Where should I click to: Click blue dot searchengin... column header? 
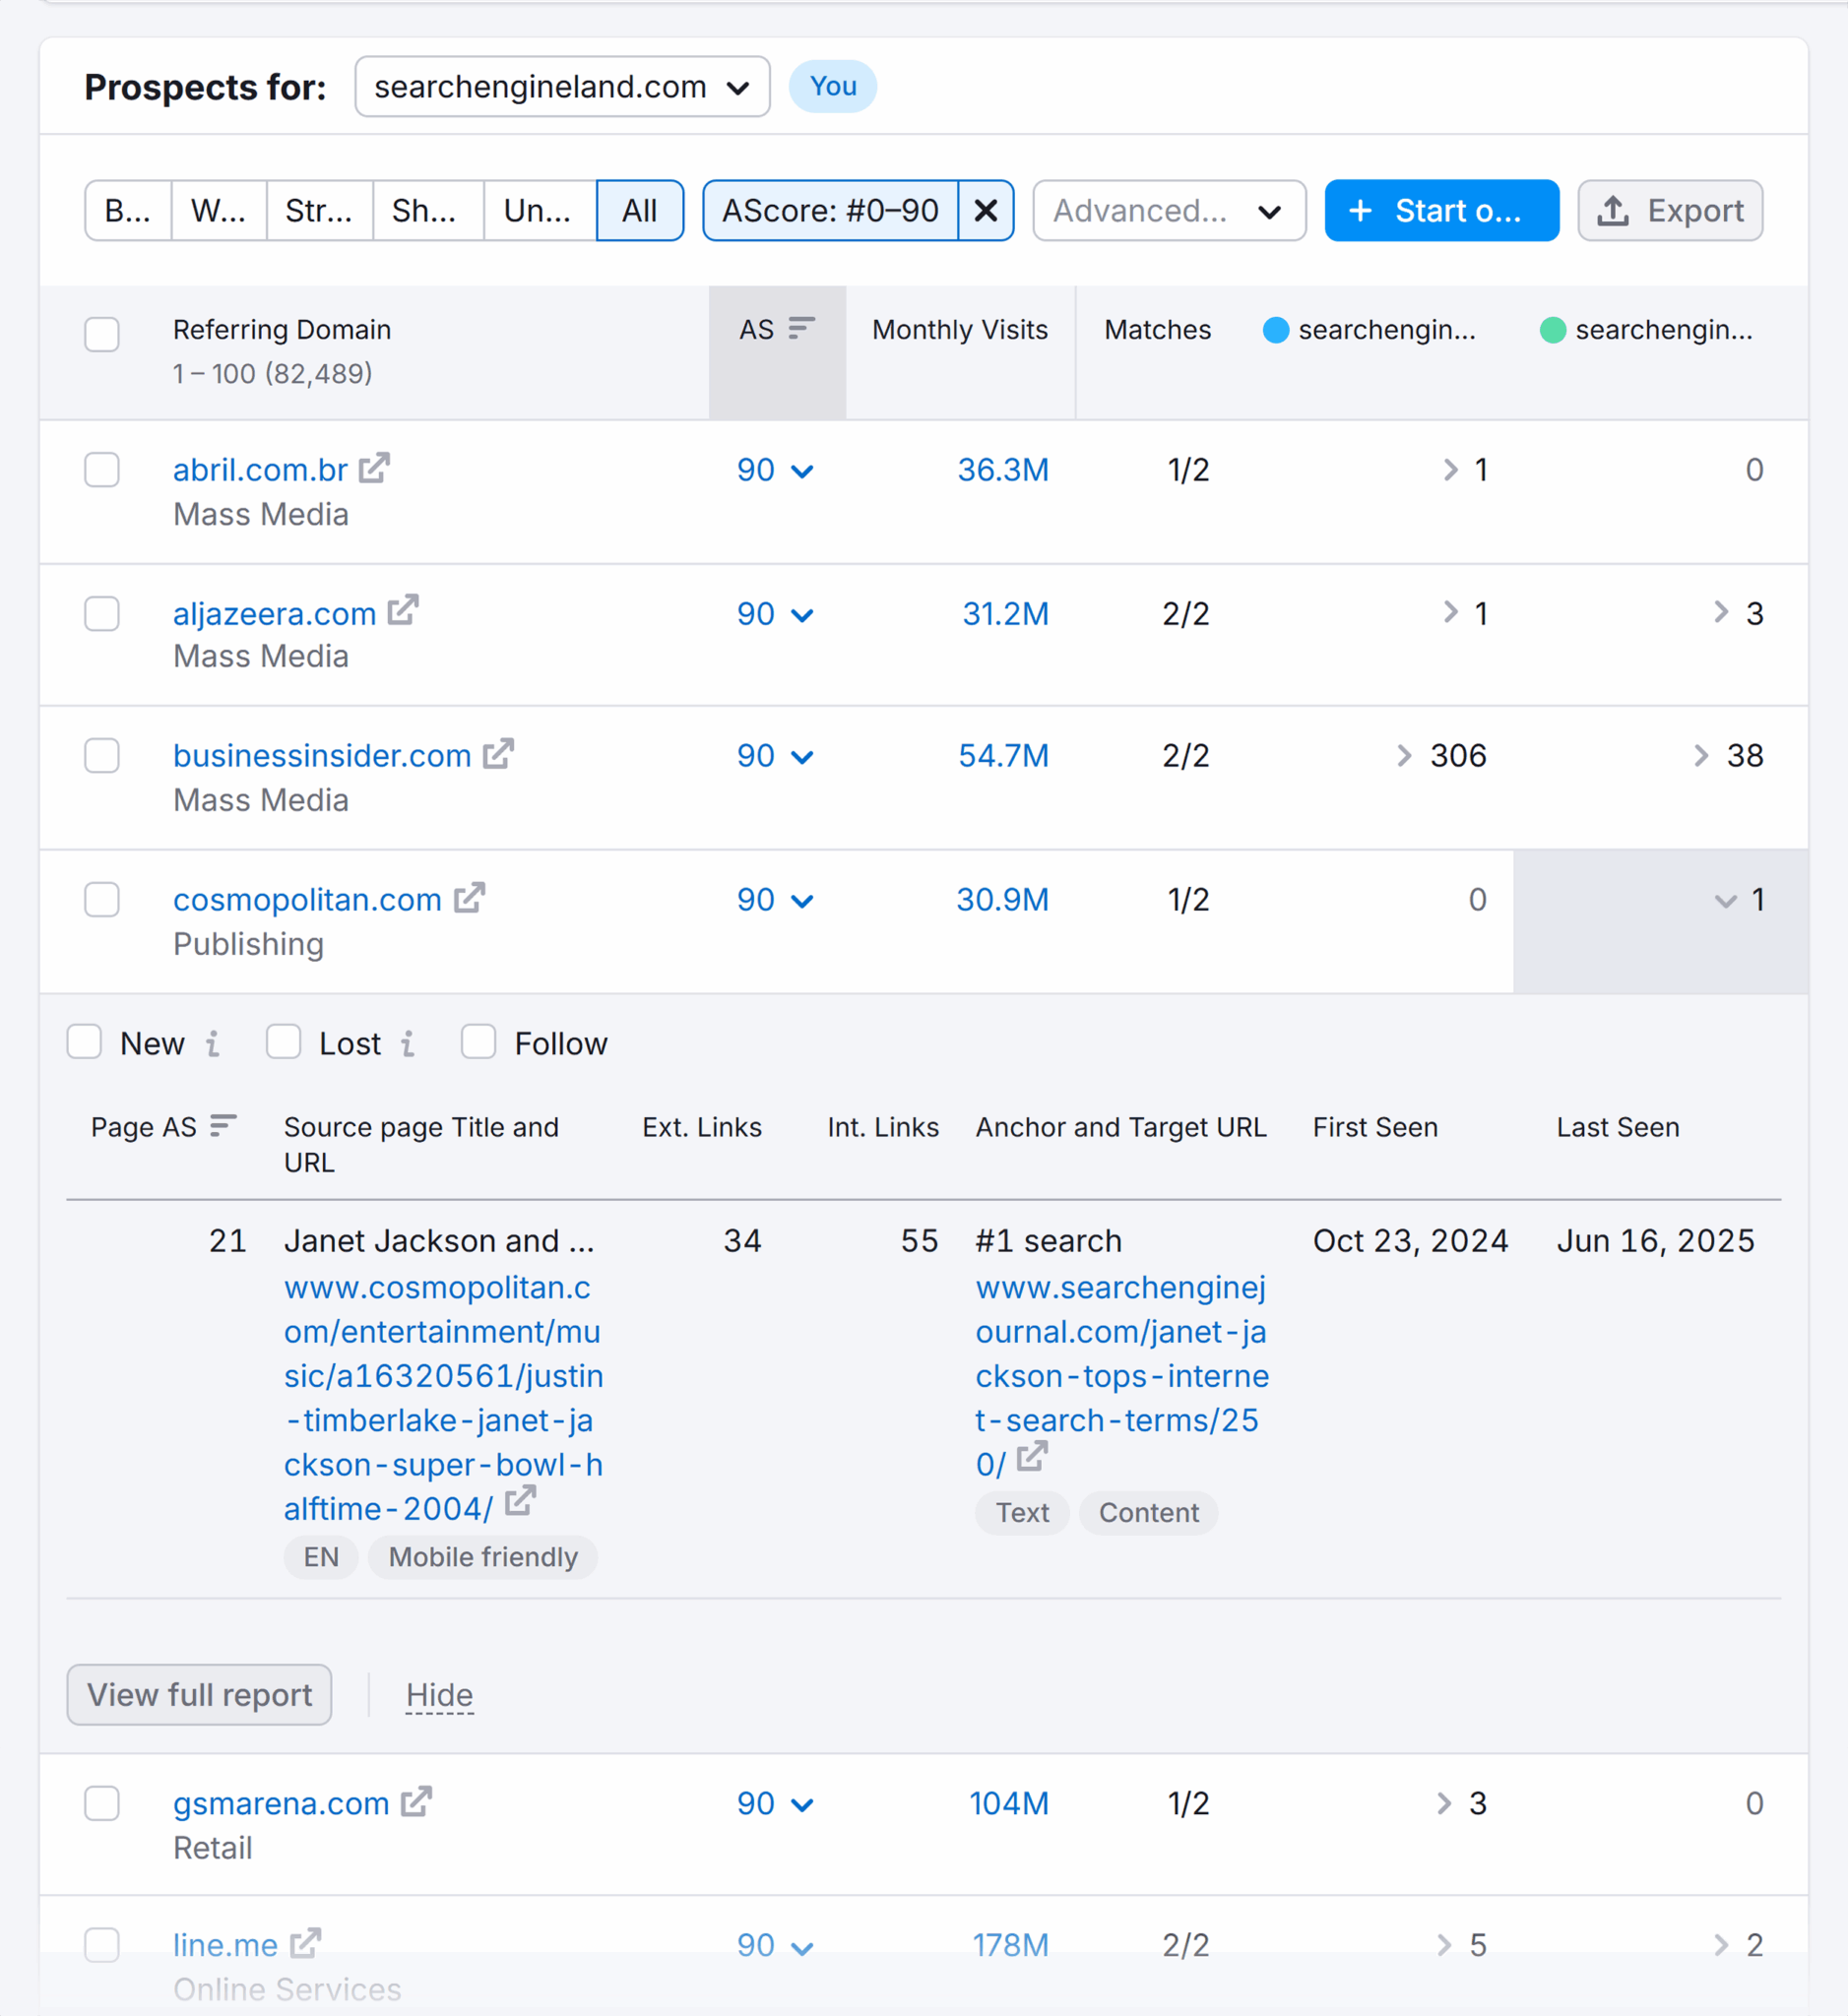click(1369, 330)
